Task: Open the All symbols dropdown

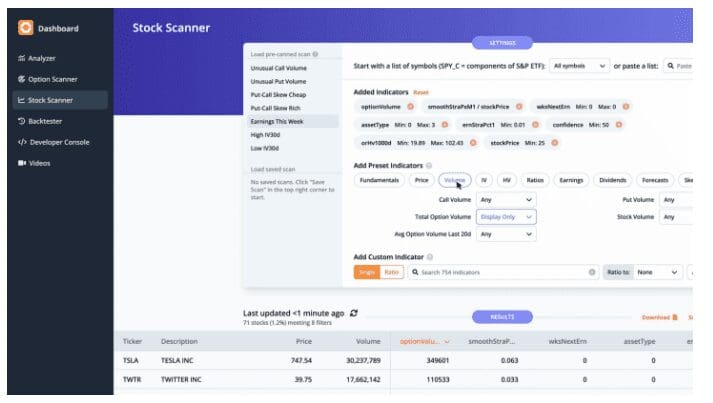Action: point(579,66)
